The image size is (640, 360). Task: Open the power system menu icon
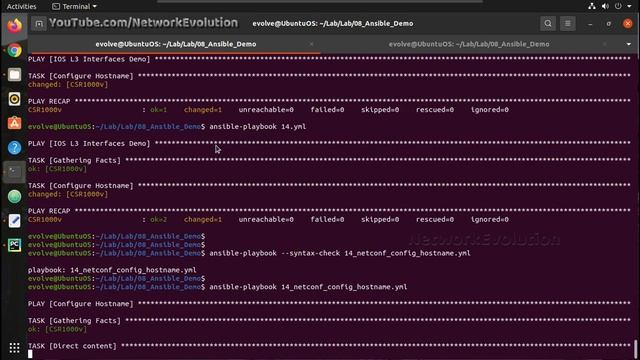point(618,6)
